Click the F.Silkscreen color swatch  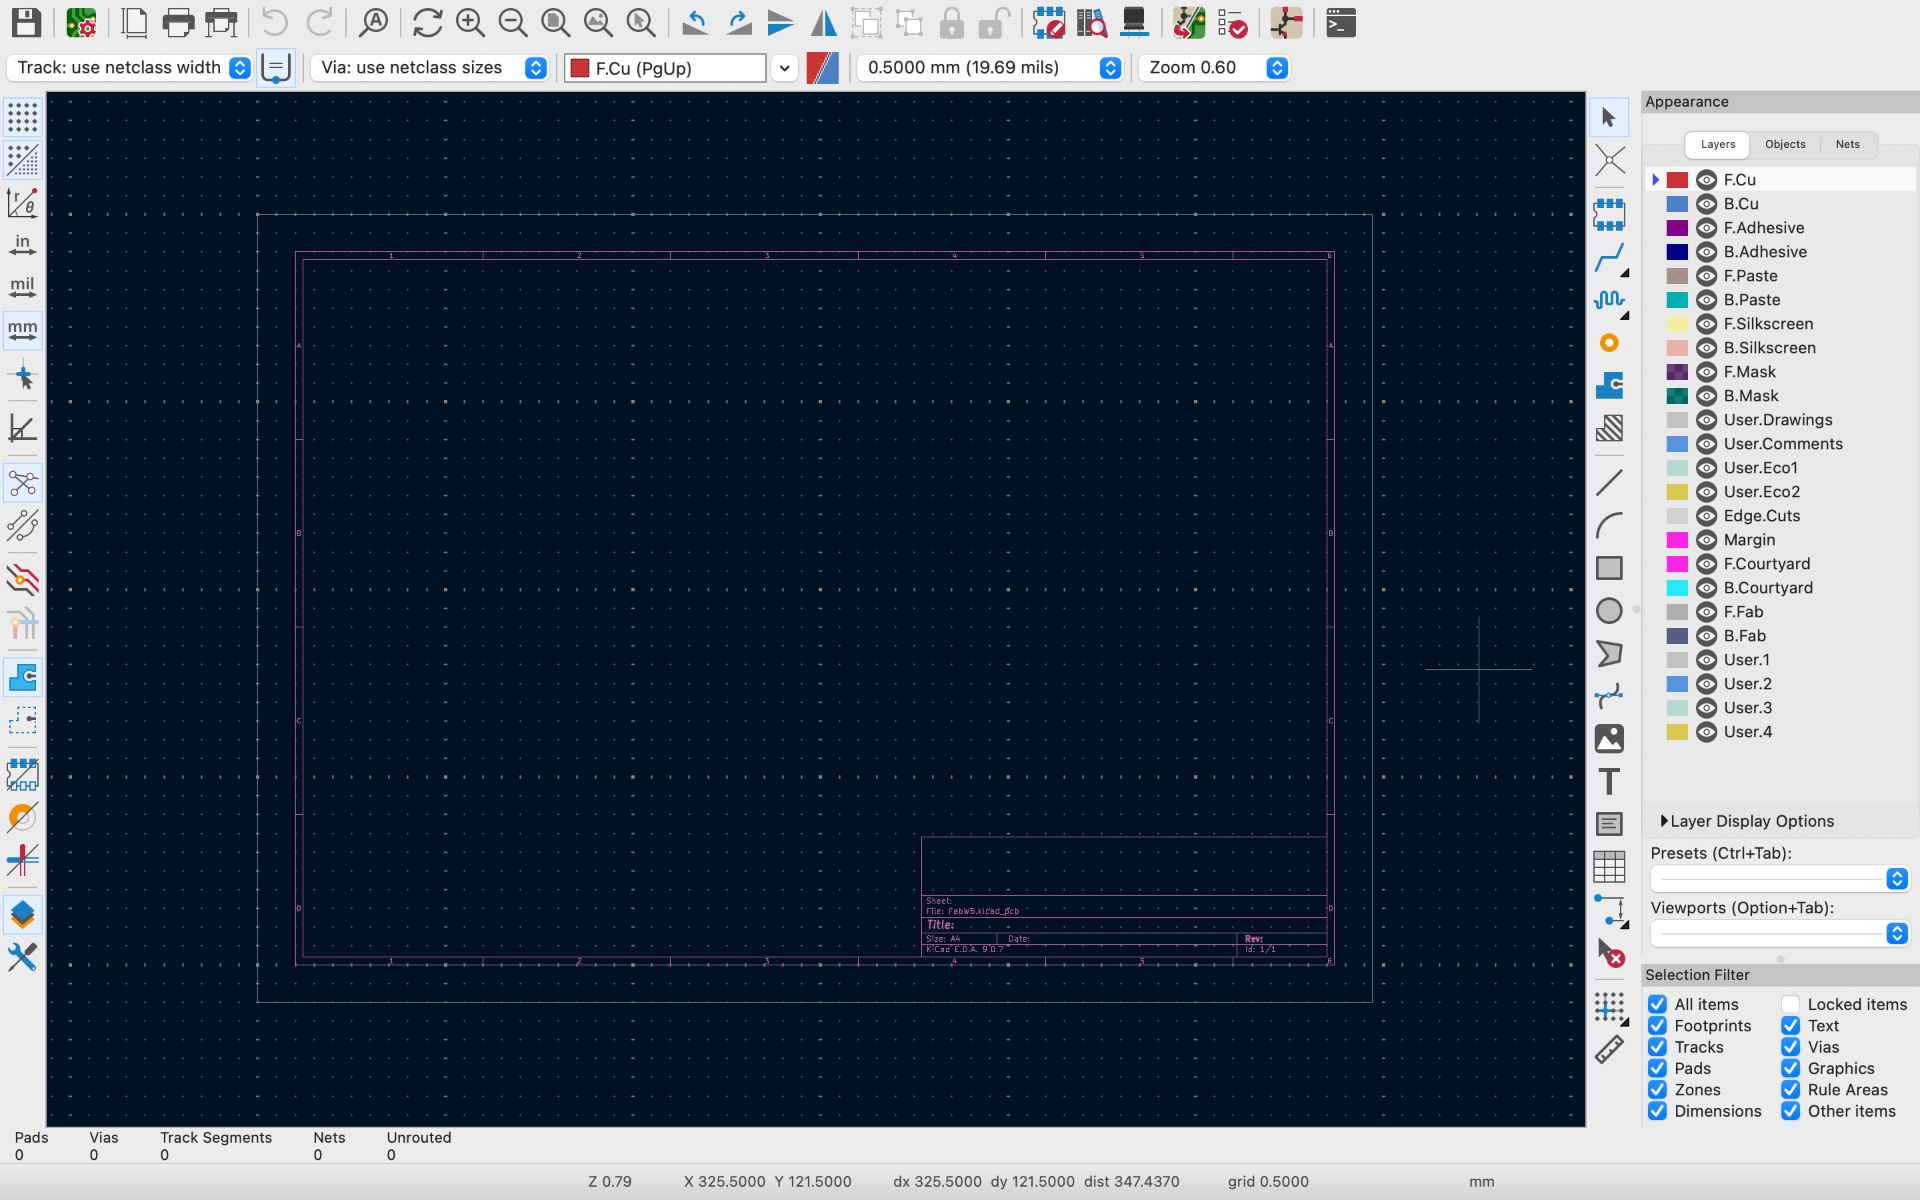point(1677,324)
